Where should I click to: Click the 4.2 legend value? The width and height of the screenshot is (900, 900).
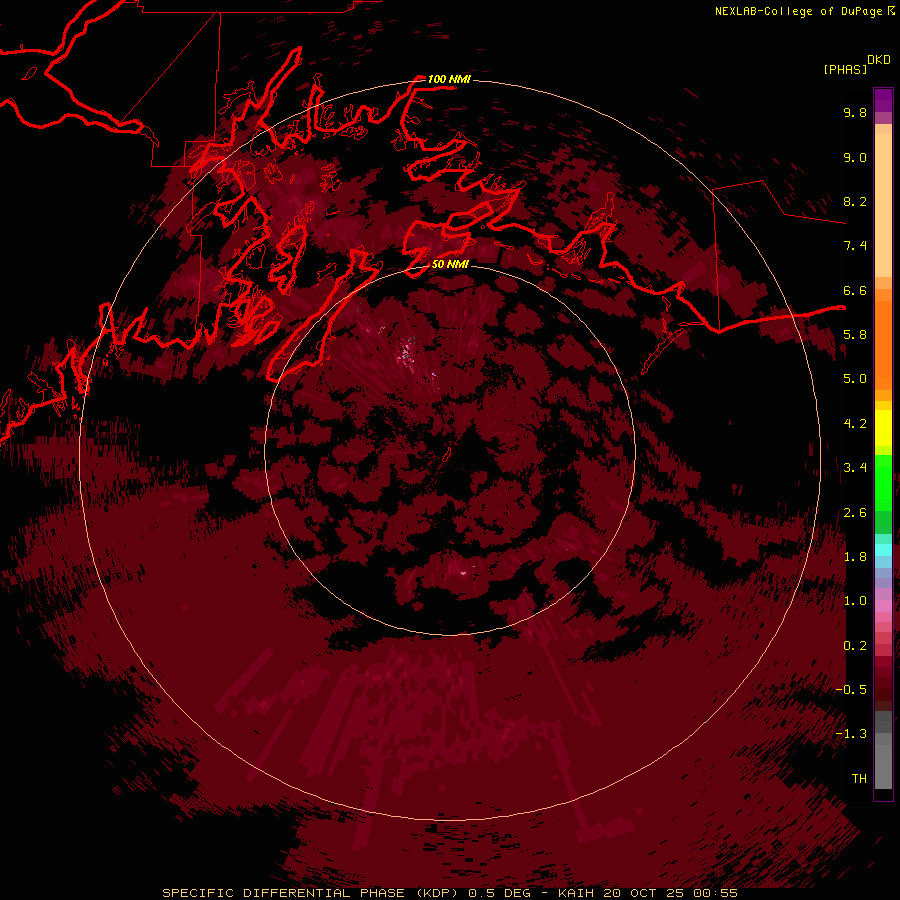tap(855, 424)
